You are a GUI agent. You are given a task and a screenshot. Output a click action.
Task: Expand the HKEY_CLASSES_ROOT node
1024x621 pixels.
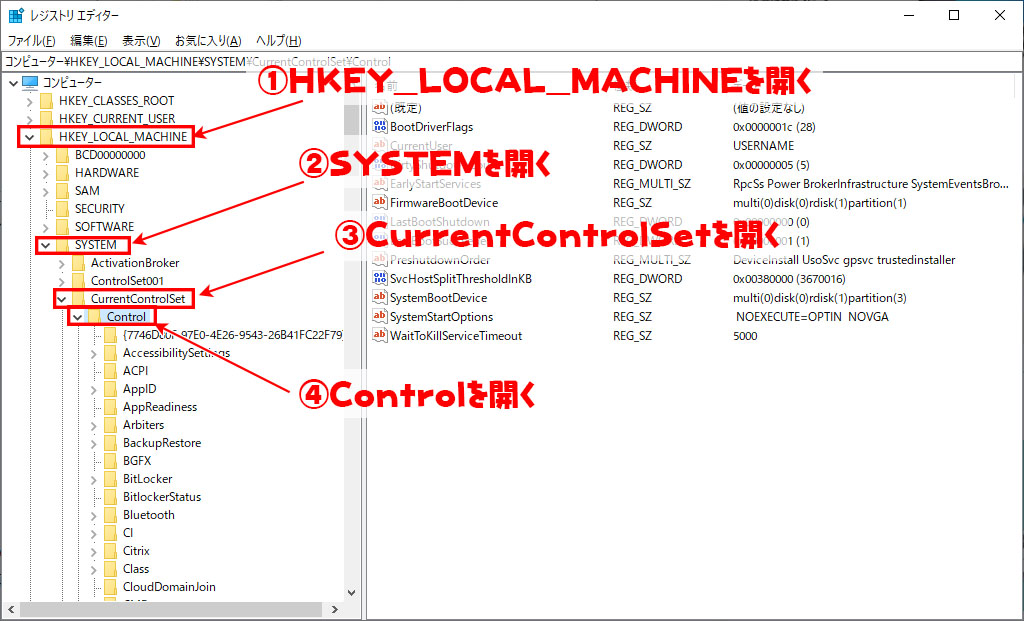pyautogui.click(x=29, y=101)
